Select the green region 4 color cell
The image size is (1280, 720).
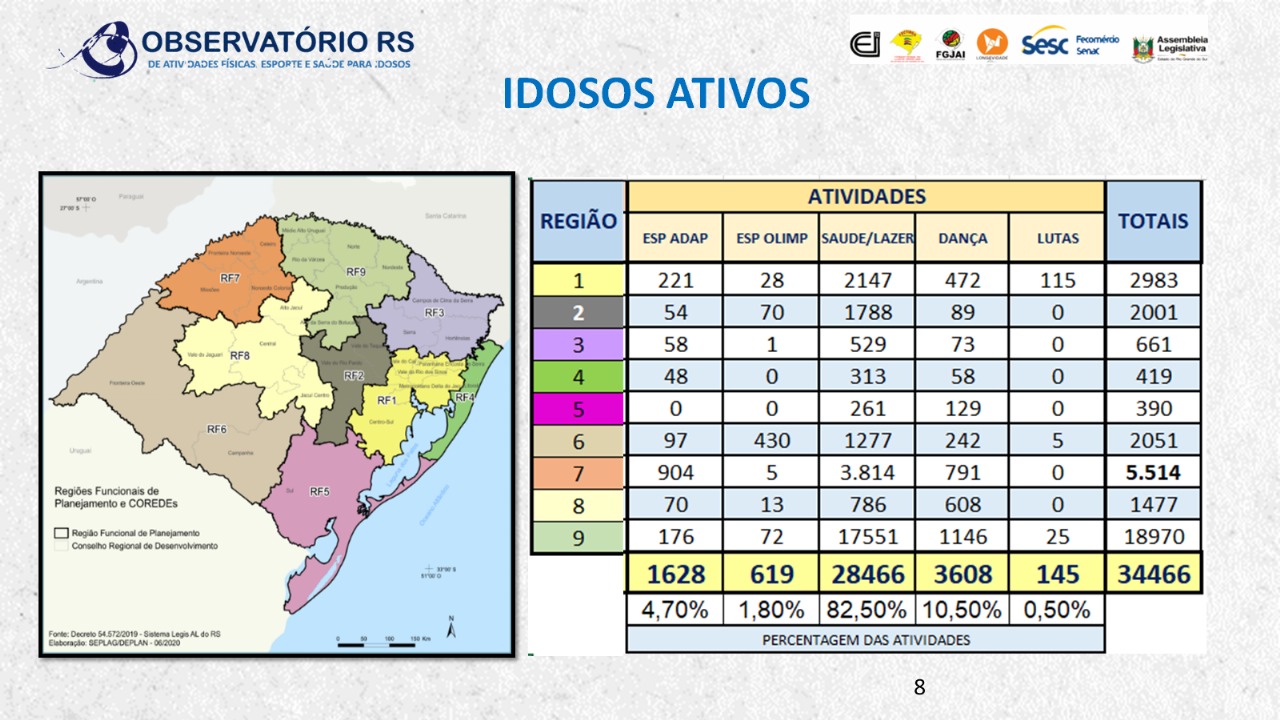coord(577,376)
